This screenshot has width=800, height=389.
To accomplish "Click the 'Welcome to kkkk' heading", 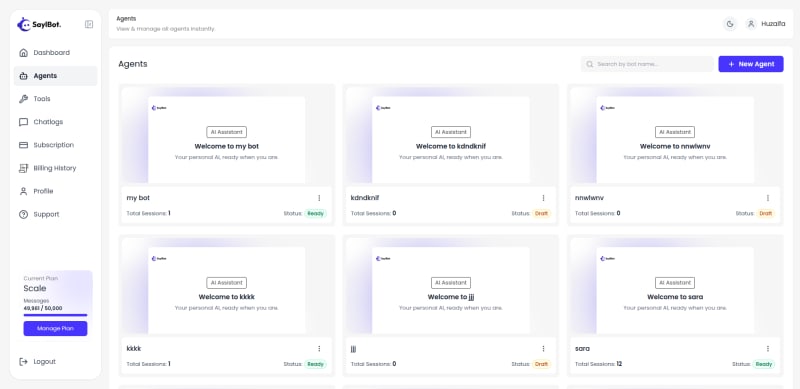I will coord(227,297).
